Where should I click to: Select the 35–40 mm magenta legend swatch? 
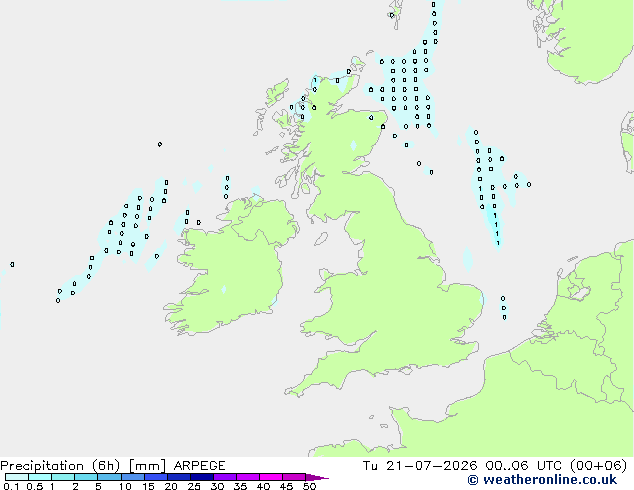[x=248, y=477]
